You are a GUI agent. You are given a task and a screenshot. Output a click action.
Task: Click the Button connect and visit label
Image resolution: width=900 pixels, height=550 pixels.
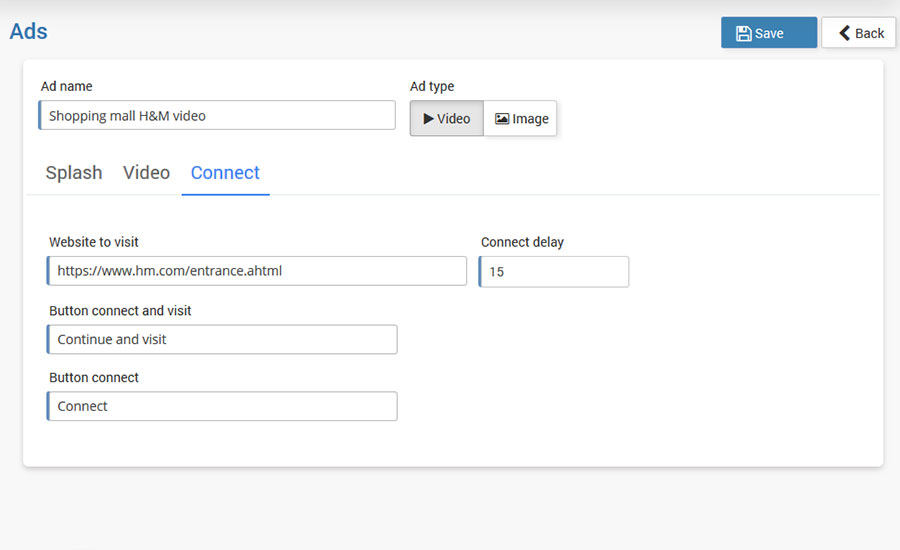[x=120, y=311]
